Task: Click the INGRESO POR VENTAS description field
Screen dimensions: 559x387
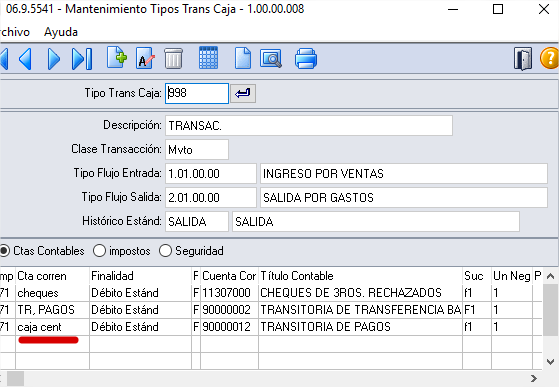Action: pos(404,174)
